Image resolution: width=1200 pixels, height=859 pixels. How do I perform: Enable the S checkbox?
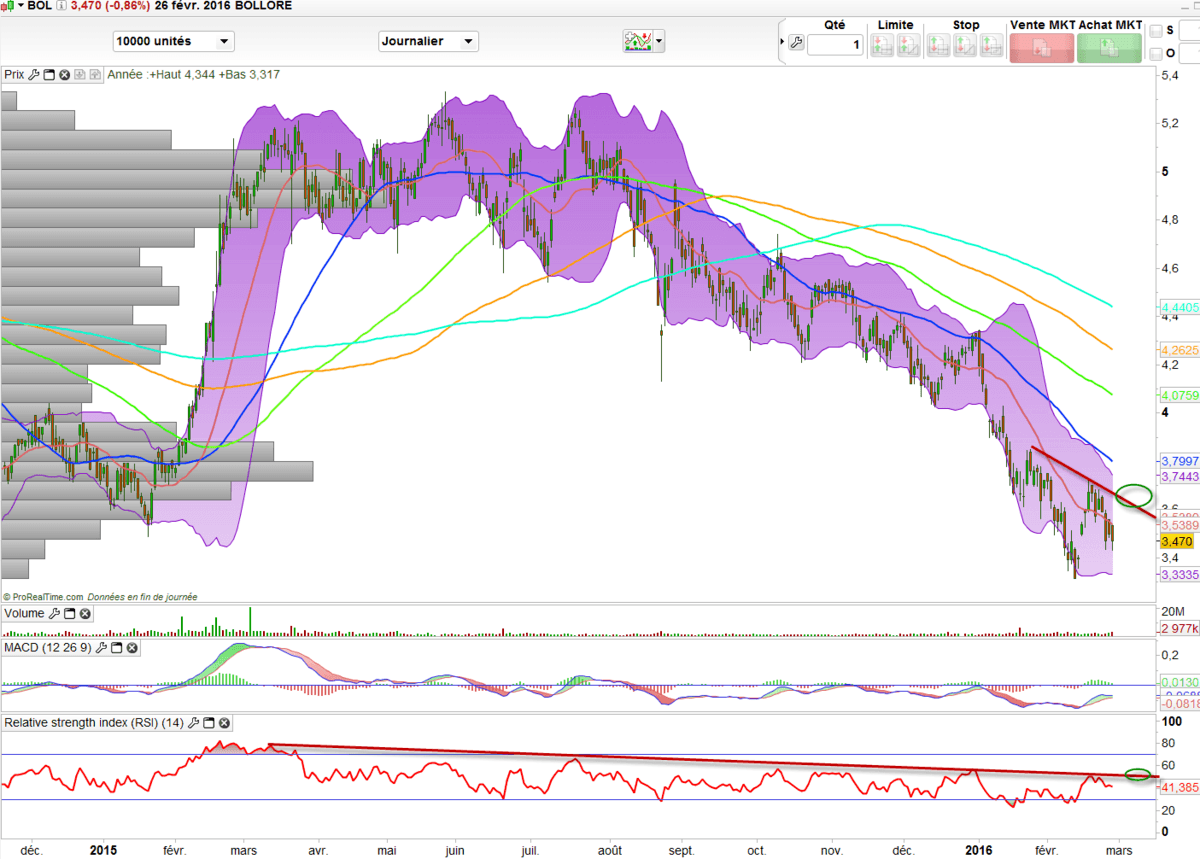(1156, 31)
